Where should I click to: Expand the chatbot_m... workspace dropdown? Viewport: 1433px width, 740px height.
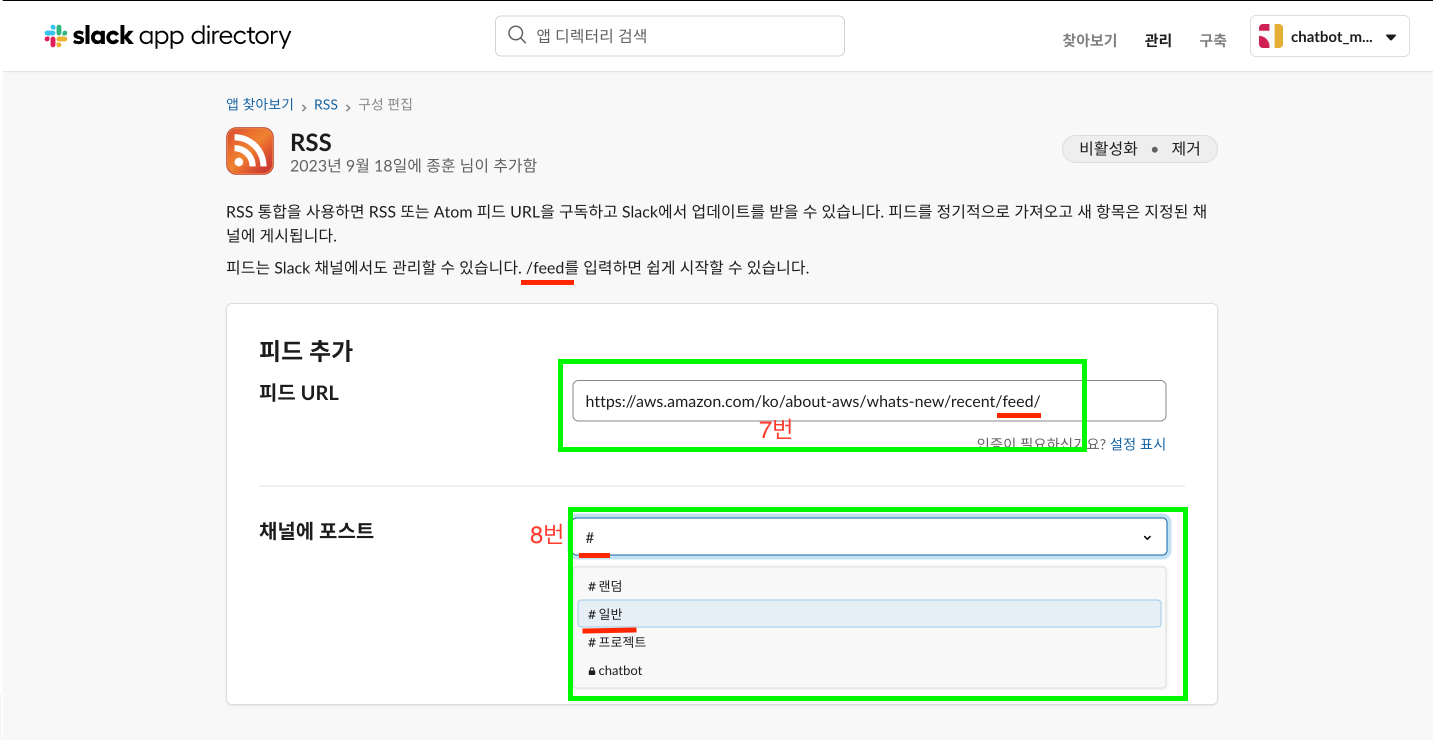point(1329,36)
